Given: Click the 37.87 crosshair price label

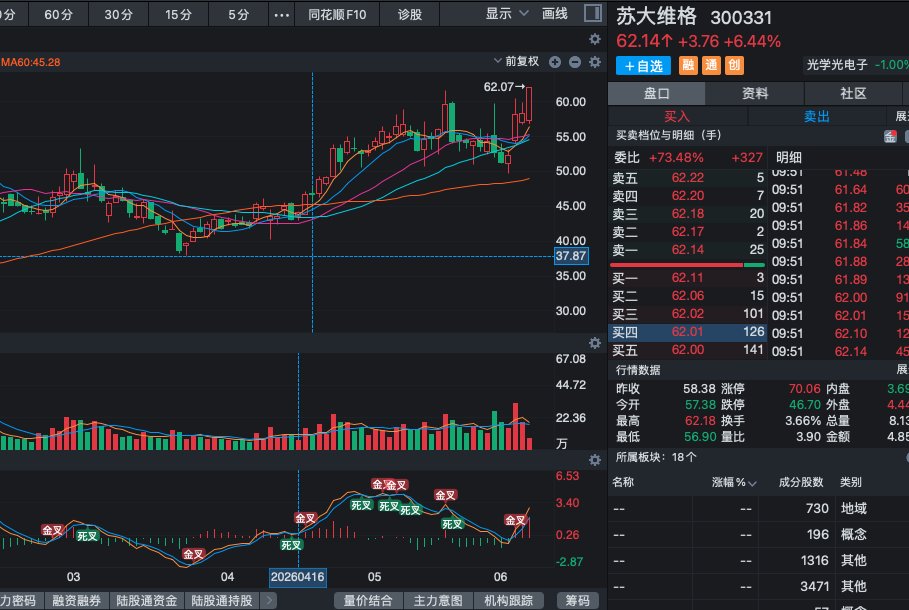Looking at the screenshot, I should tap(571, 256).
